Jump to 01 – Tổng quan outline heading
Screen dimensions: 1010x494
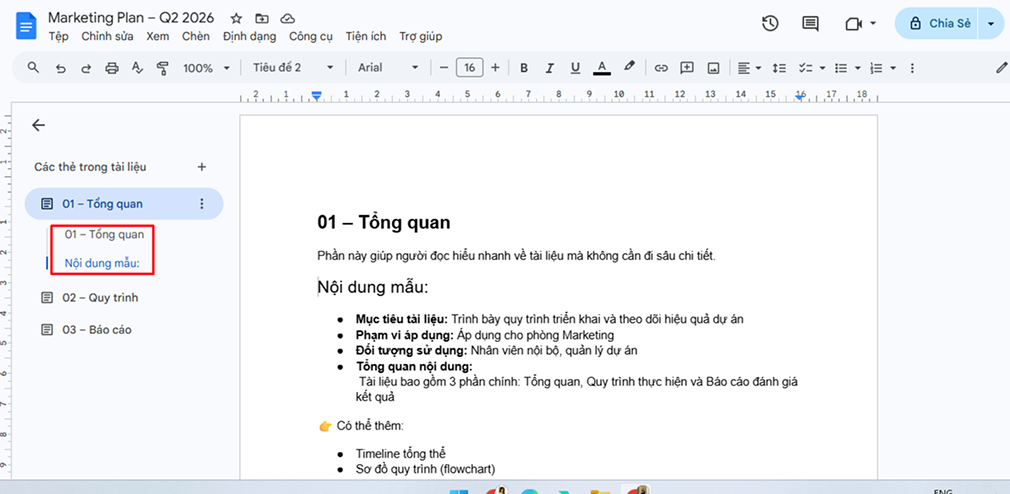pos(104,234)
